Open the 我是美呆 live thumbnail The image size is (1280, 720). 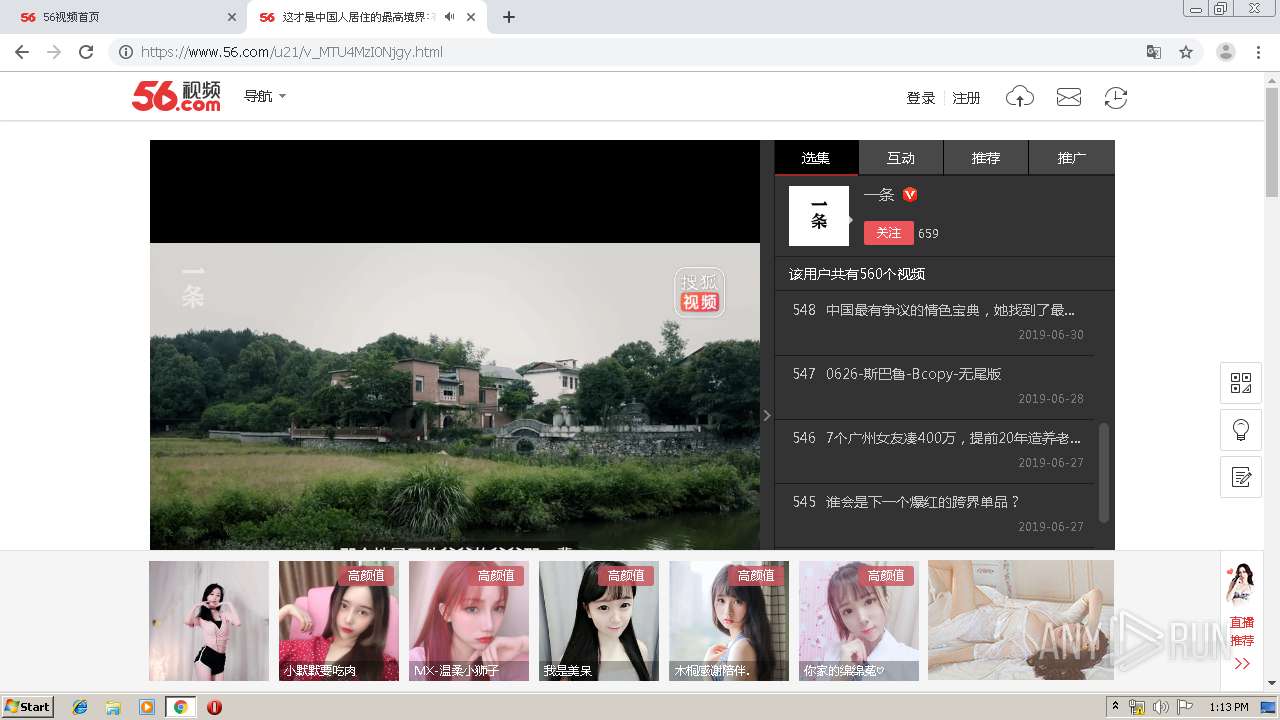pyautogui.click(x=599, y=621)
